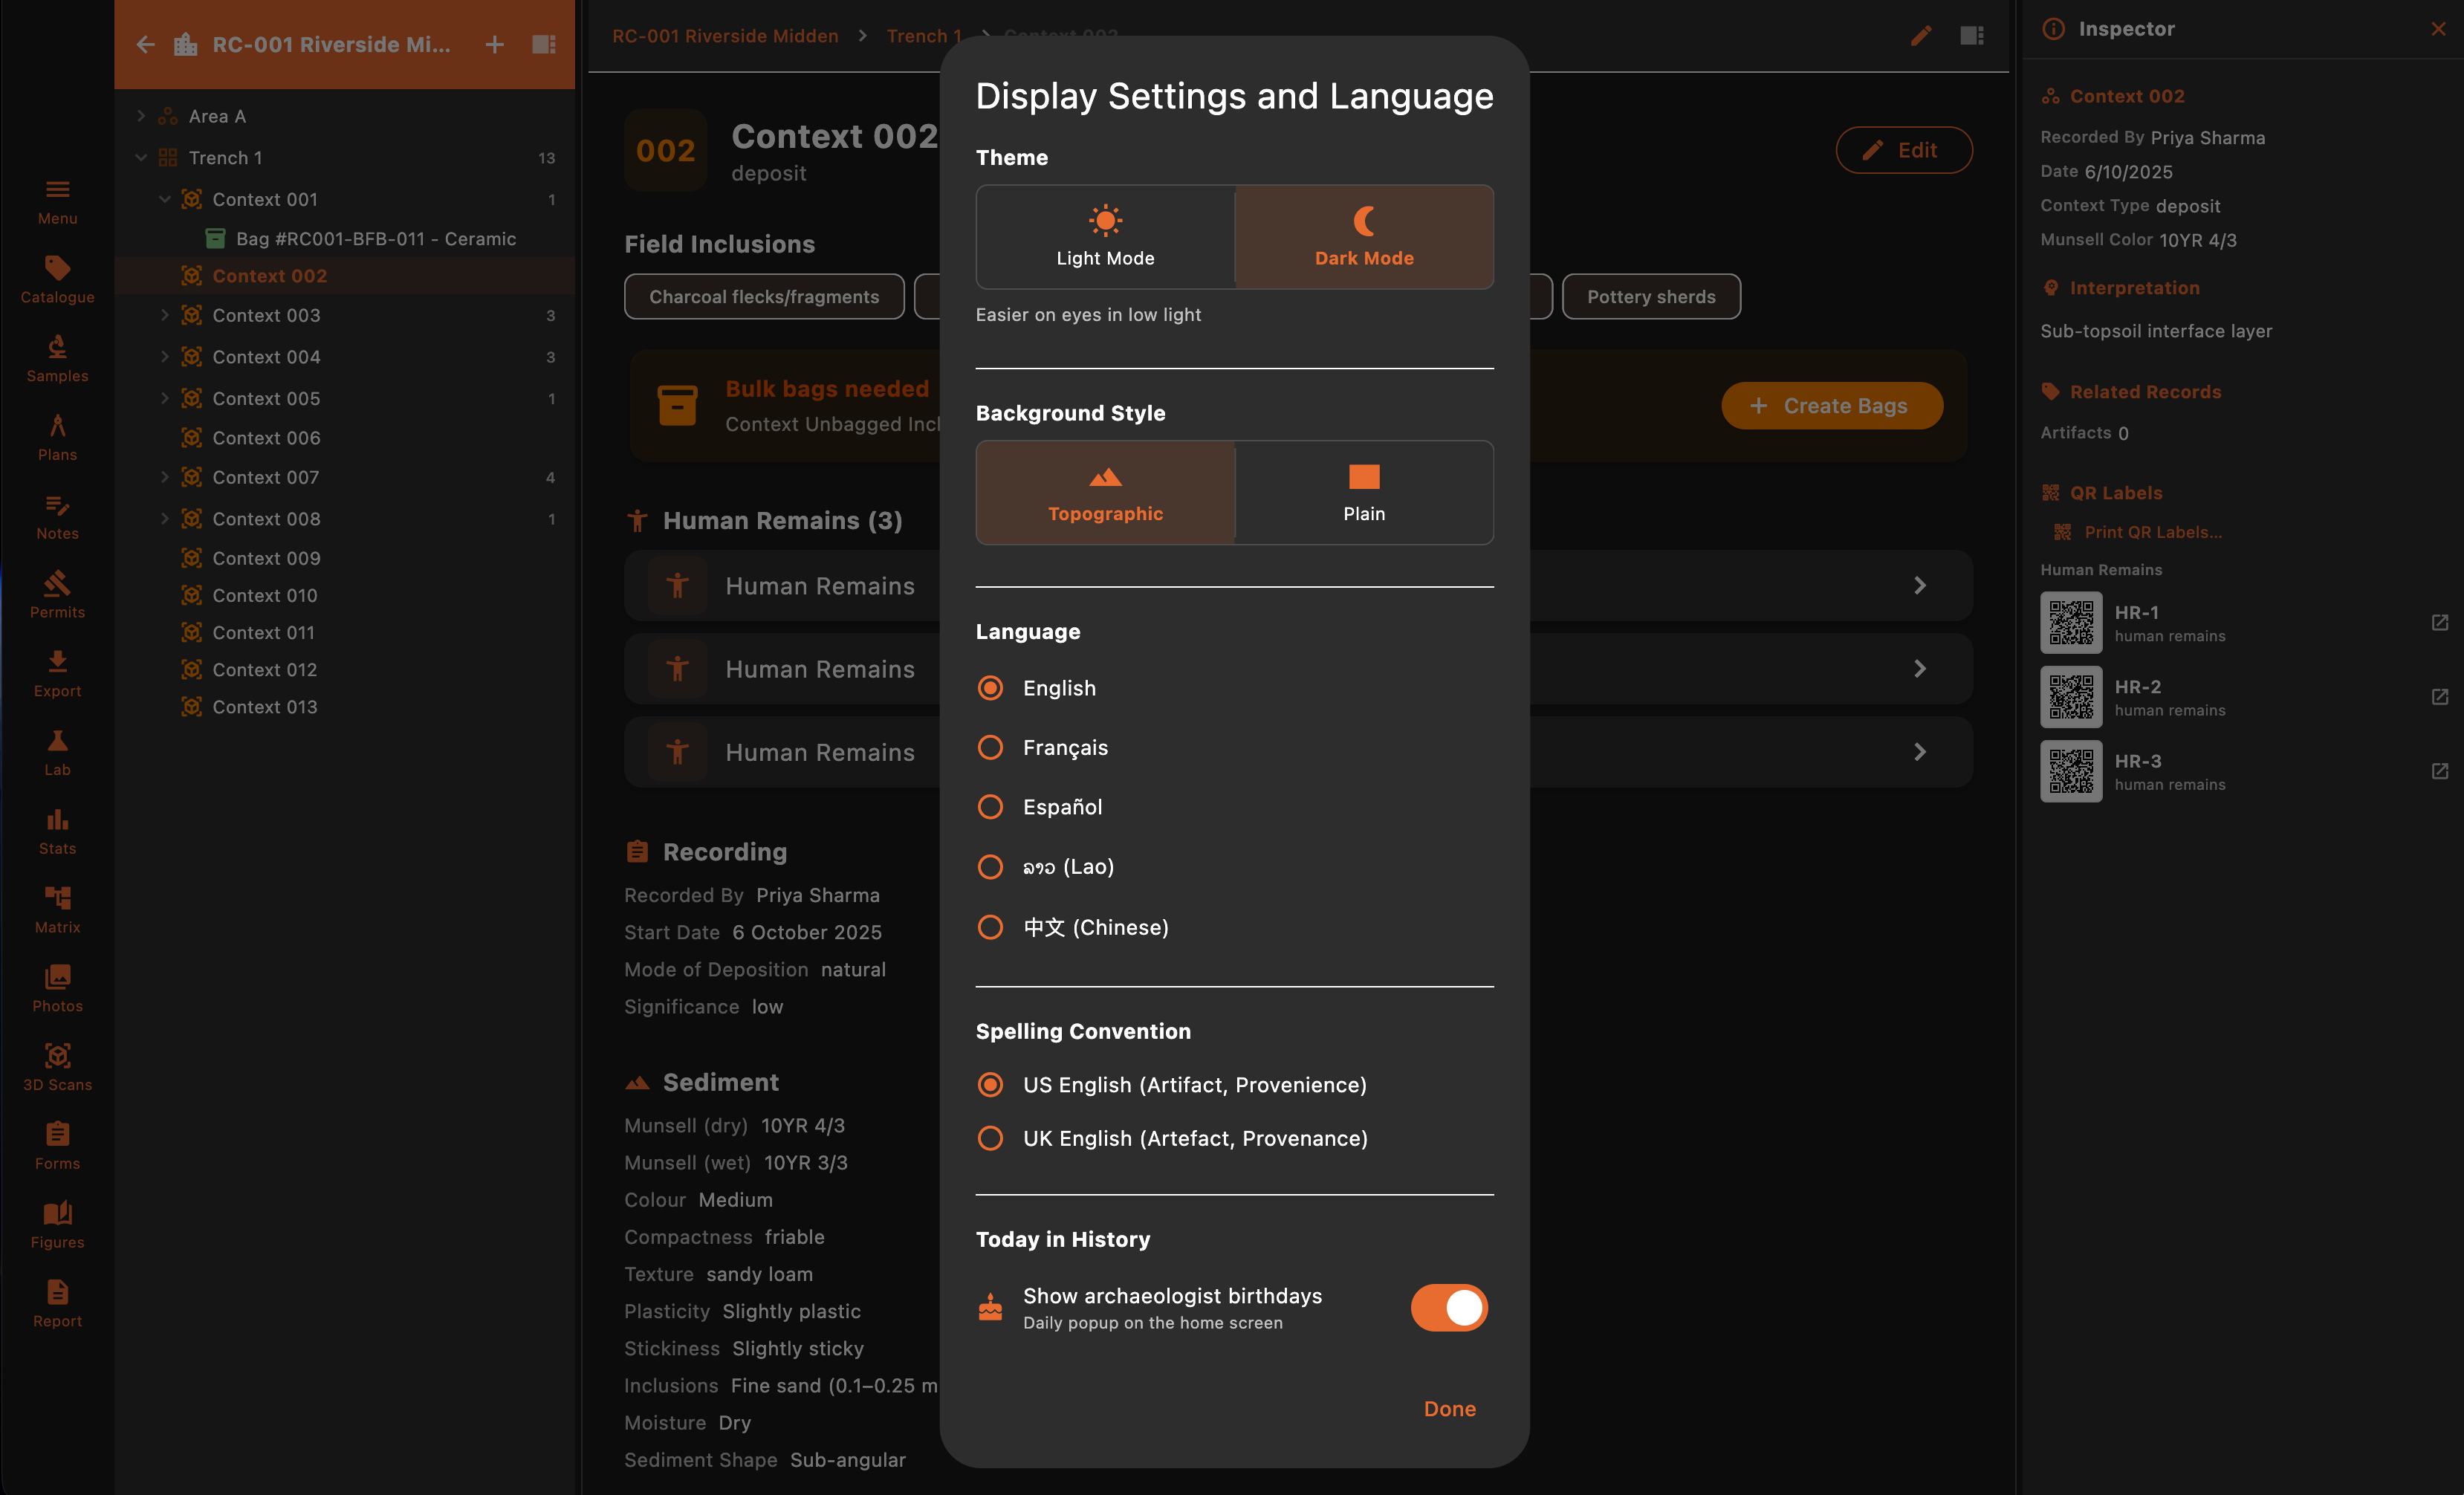Click the Create Bags button
The height and width of the screenshot is (1495, 2464).
pos(1832,405)
